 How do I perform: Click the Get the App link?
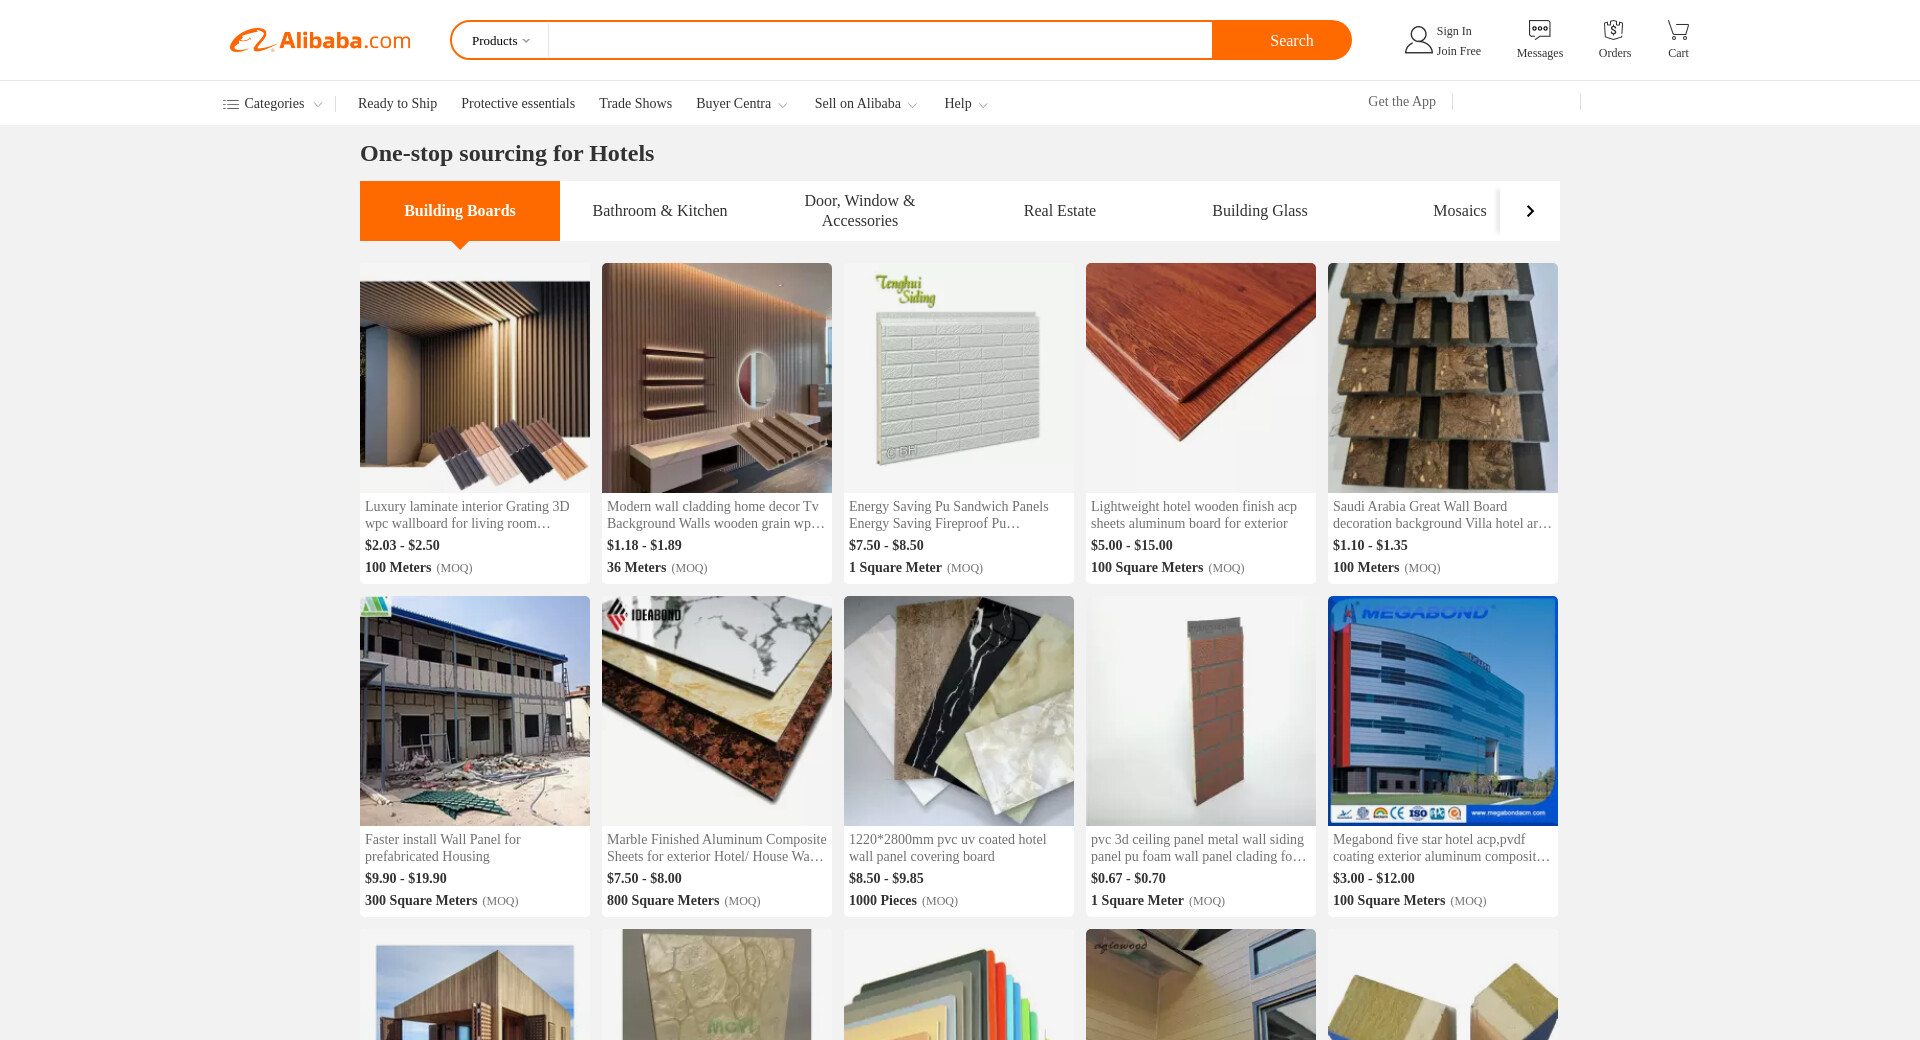pos(1402,102)
